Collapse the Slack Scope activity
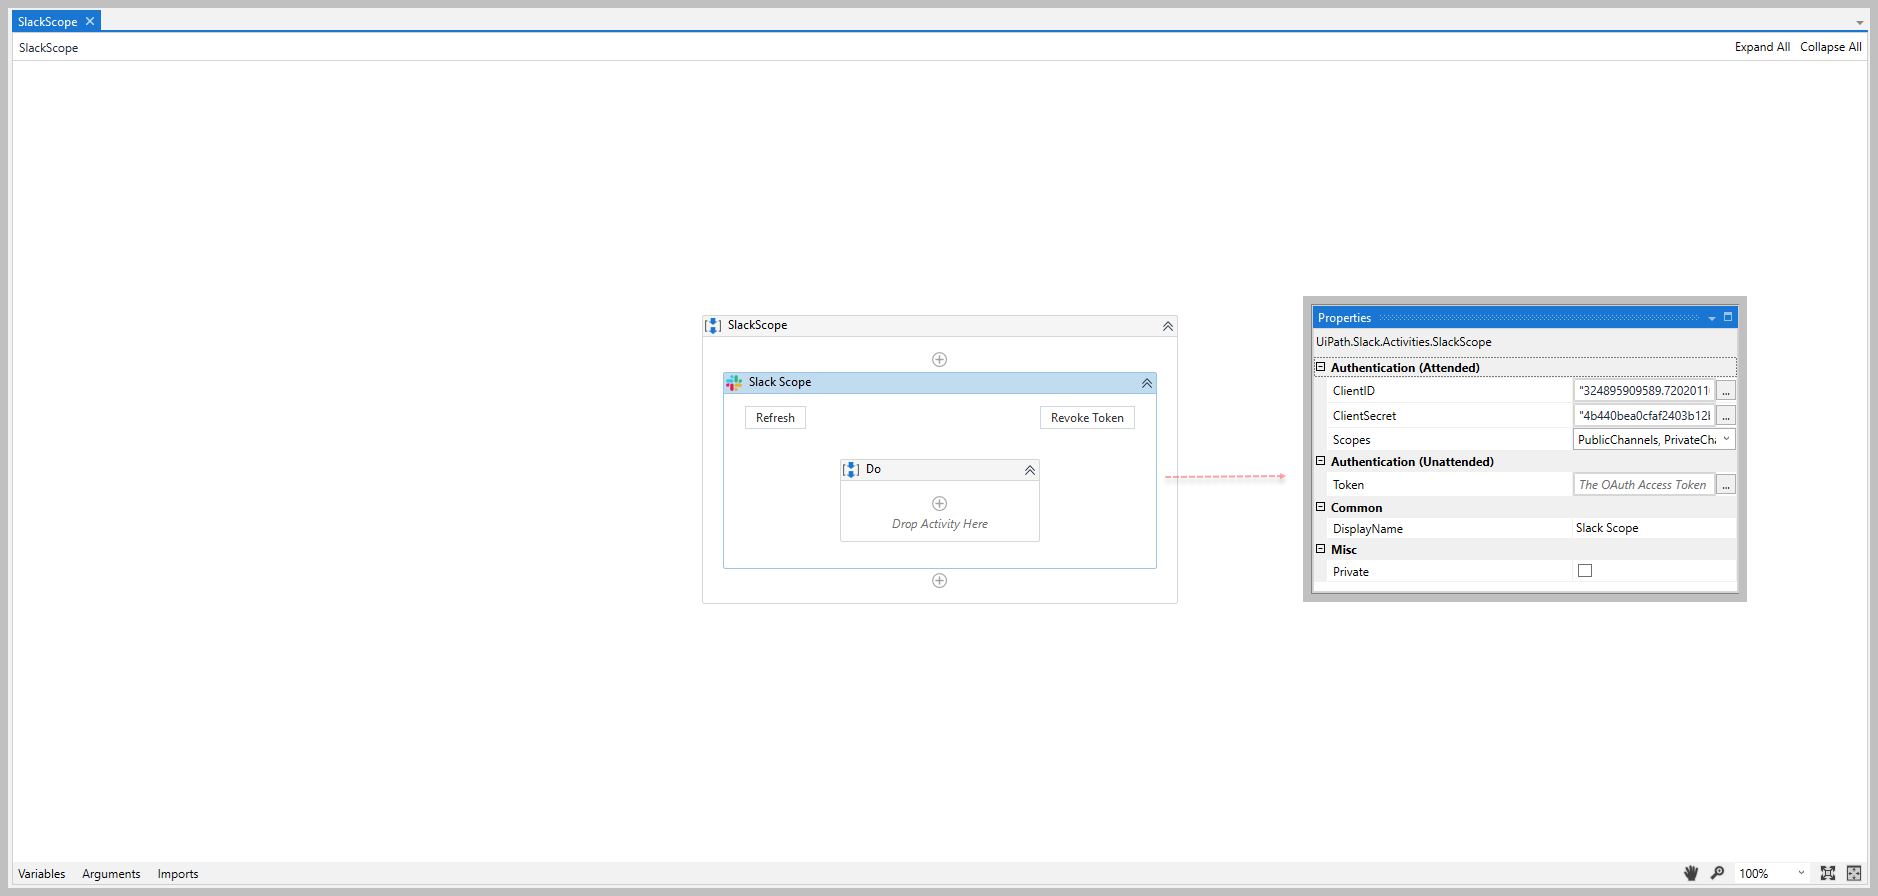1878x896 pixels. 1147,383
